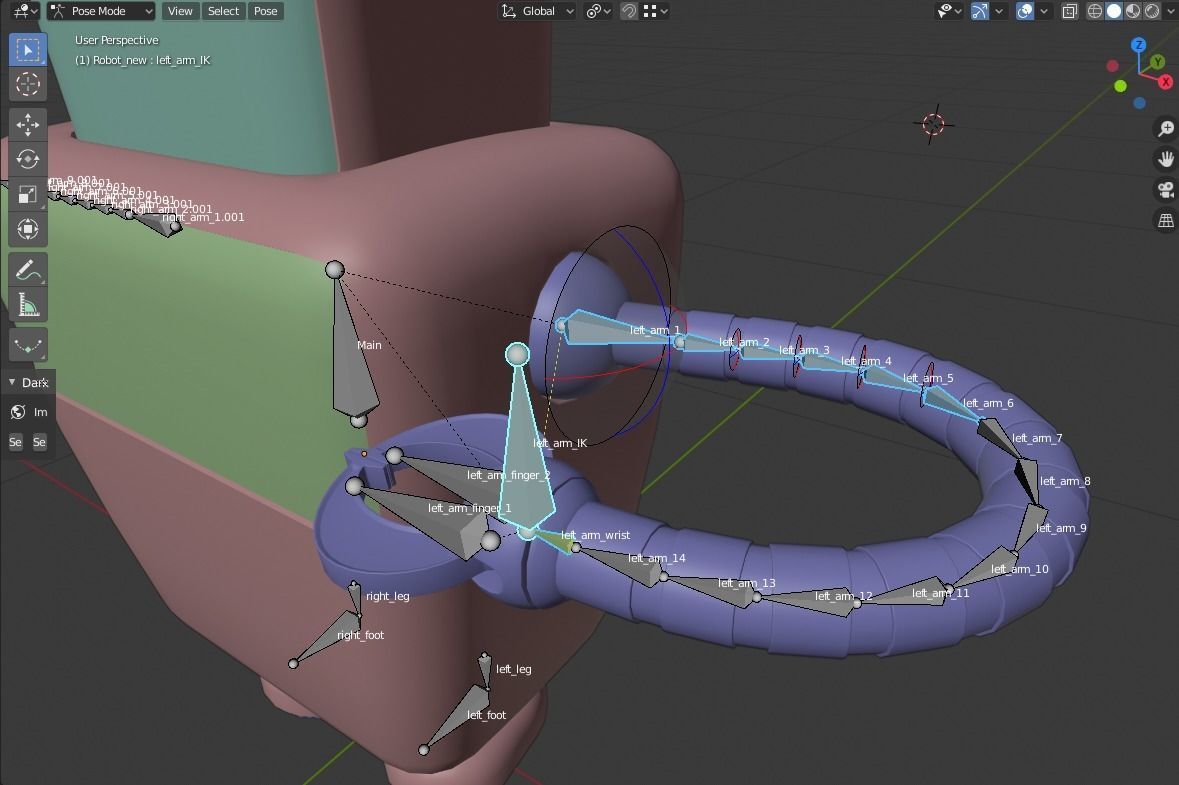Click the red X axis gizmo handle
This screenshot has height=785, width=1179.
[1165, 81]
